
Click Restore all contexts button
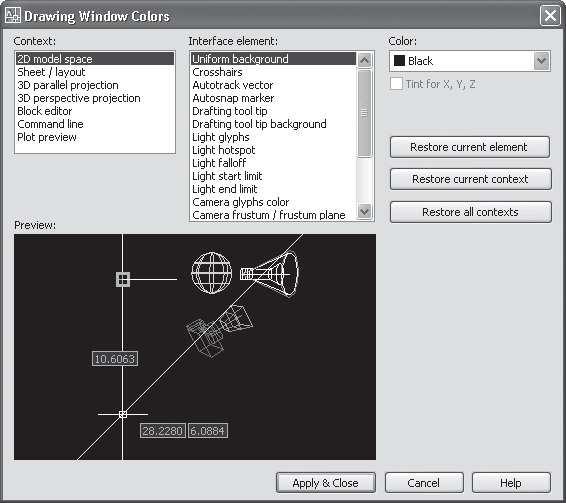tap(471, 212)
